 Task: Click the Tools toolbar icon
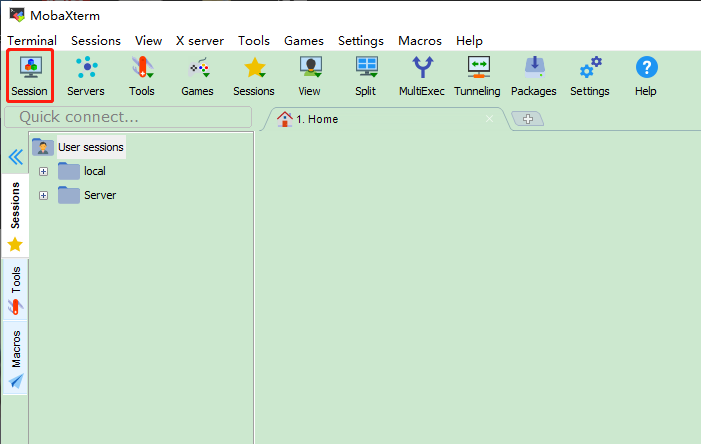142,75
